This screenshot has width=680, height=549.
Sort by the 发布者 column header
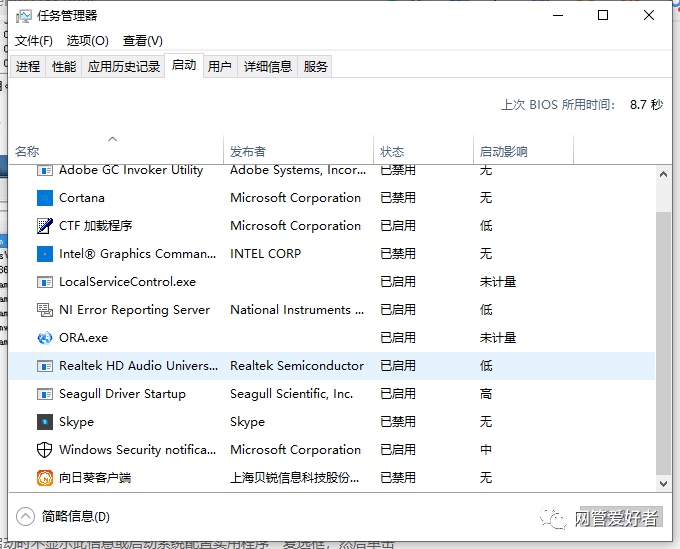[298, 150]
